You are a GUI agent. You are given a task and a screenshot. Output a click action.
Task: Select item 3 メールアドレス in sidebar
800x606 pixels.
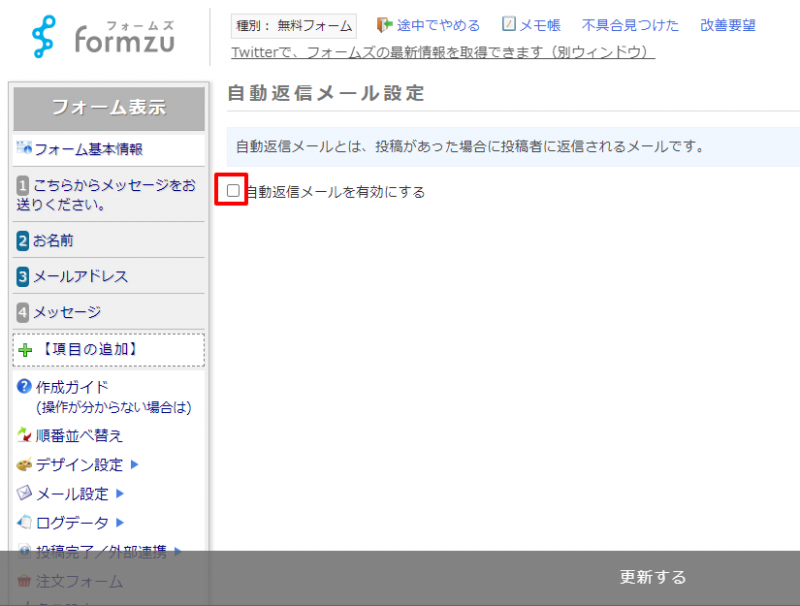[80, 277]
